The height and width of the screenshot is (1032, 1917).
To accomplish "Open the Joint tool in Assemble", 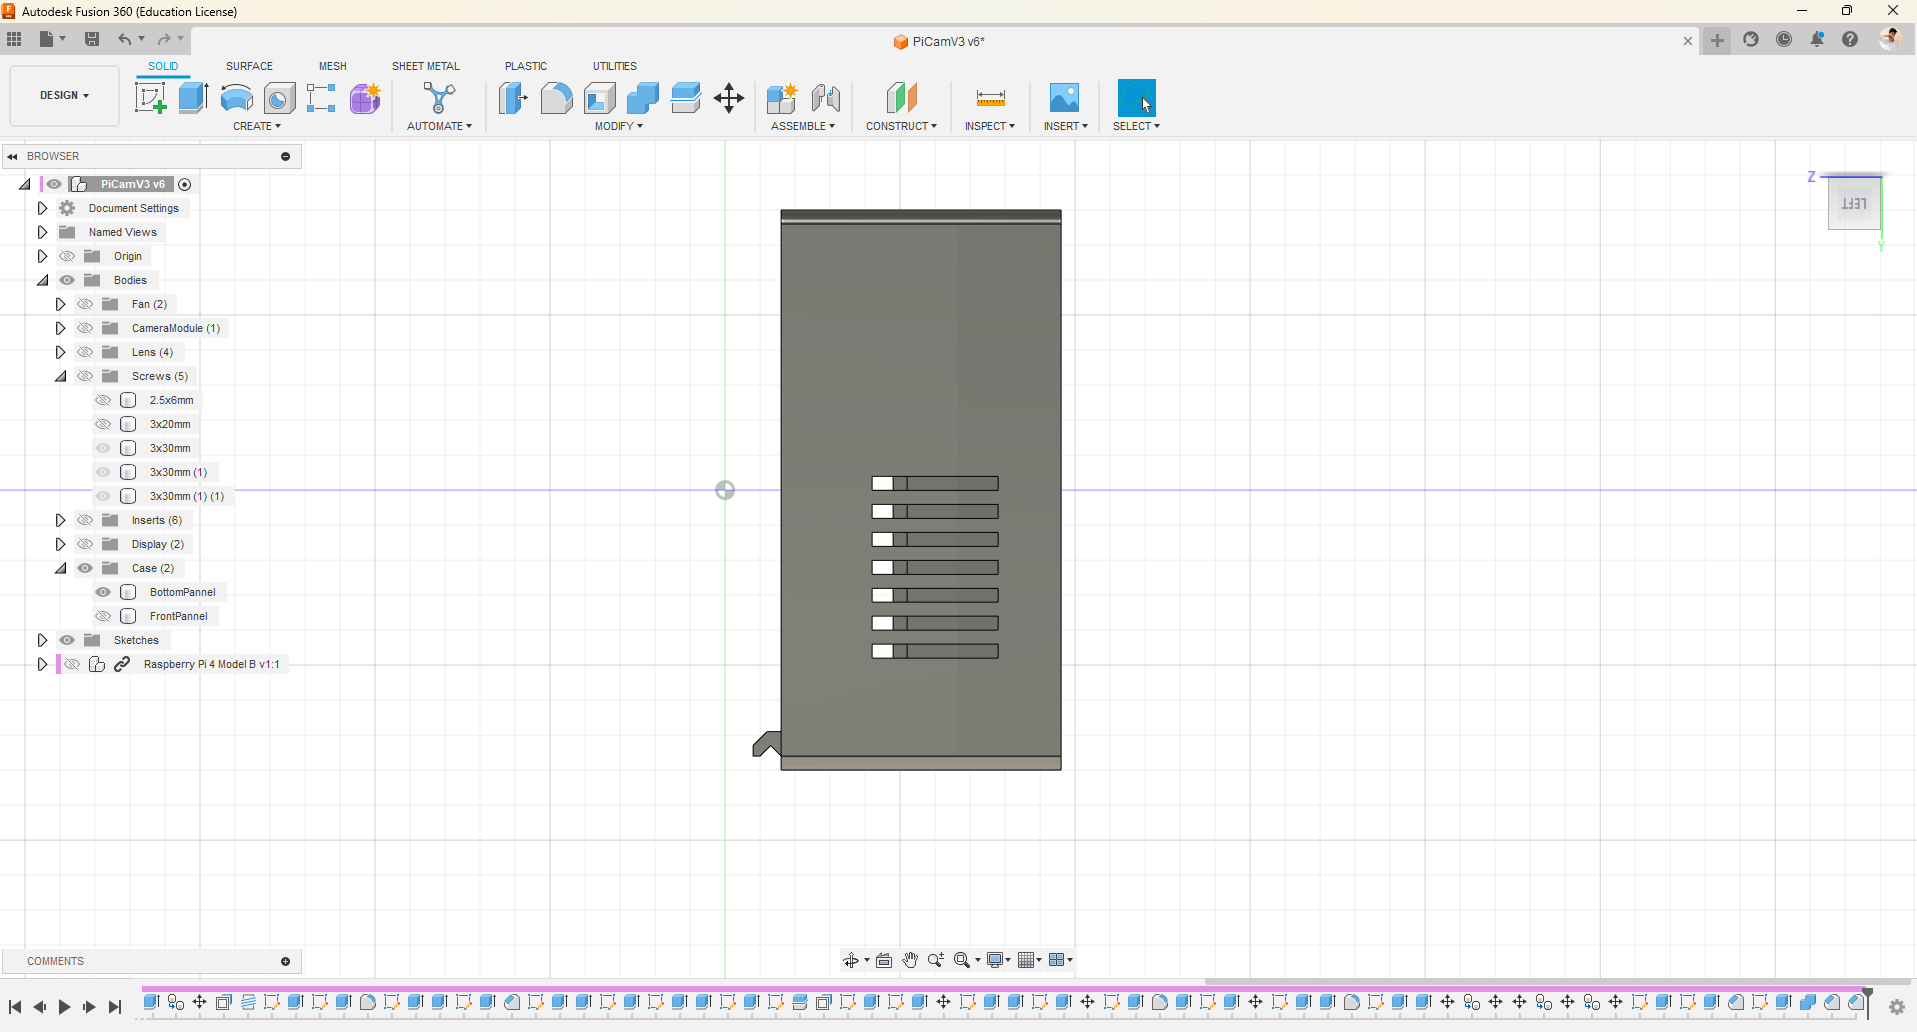I will pyautogui.click(x=826, y=98).
